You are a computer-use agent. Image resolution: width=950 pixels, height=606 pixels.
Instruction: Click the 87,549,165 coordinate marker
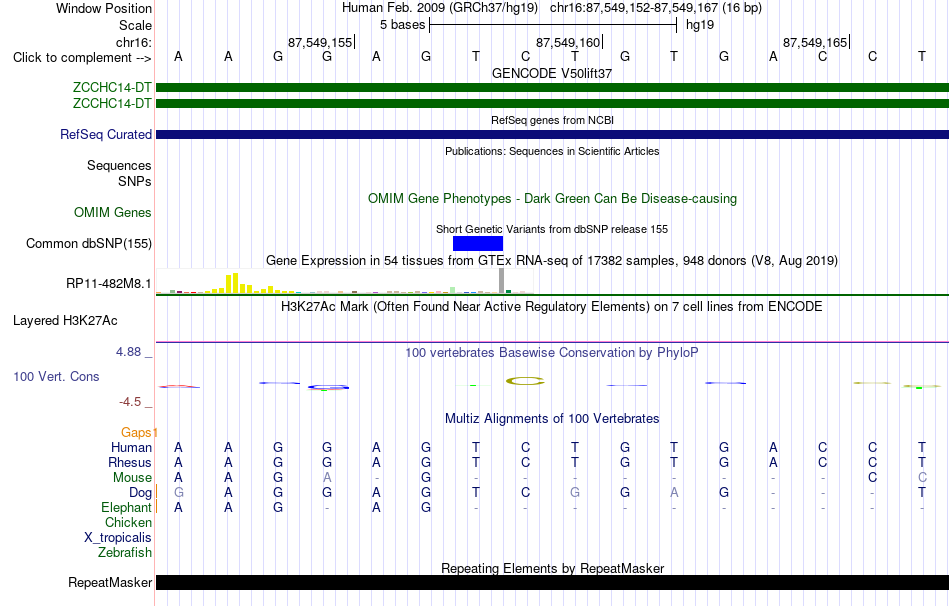click(x=815, y=42)
